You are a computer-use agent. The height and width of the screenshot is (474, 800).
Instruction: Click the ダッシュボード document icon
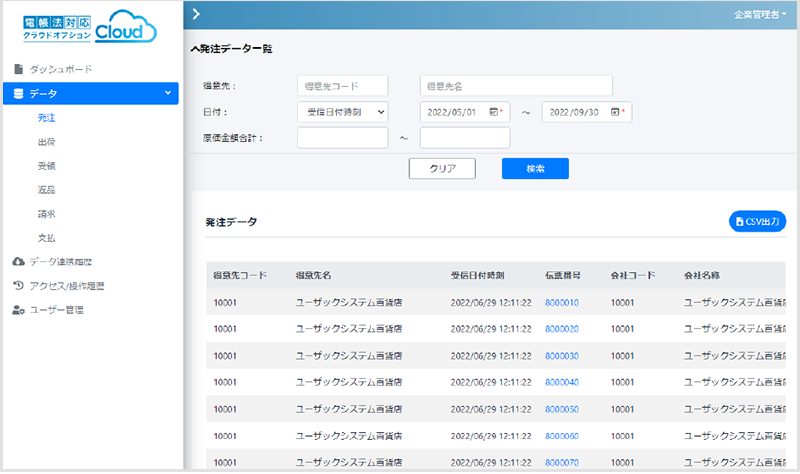point(19,69)
